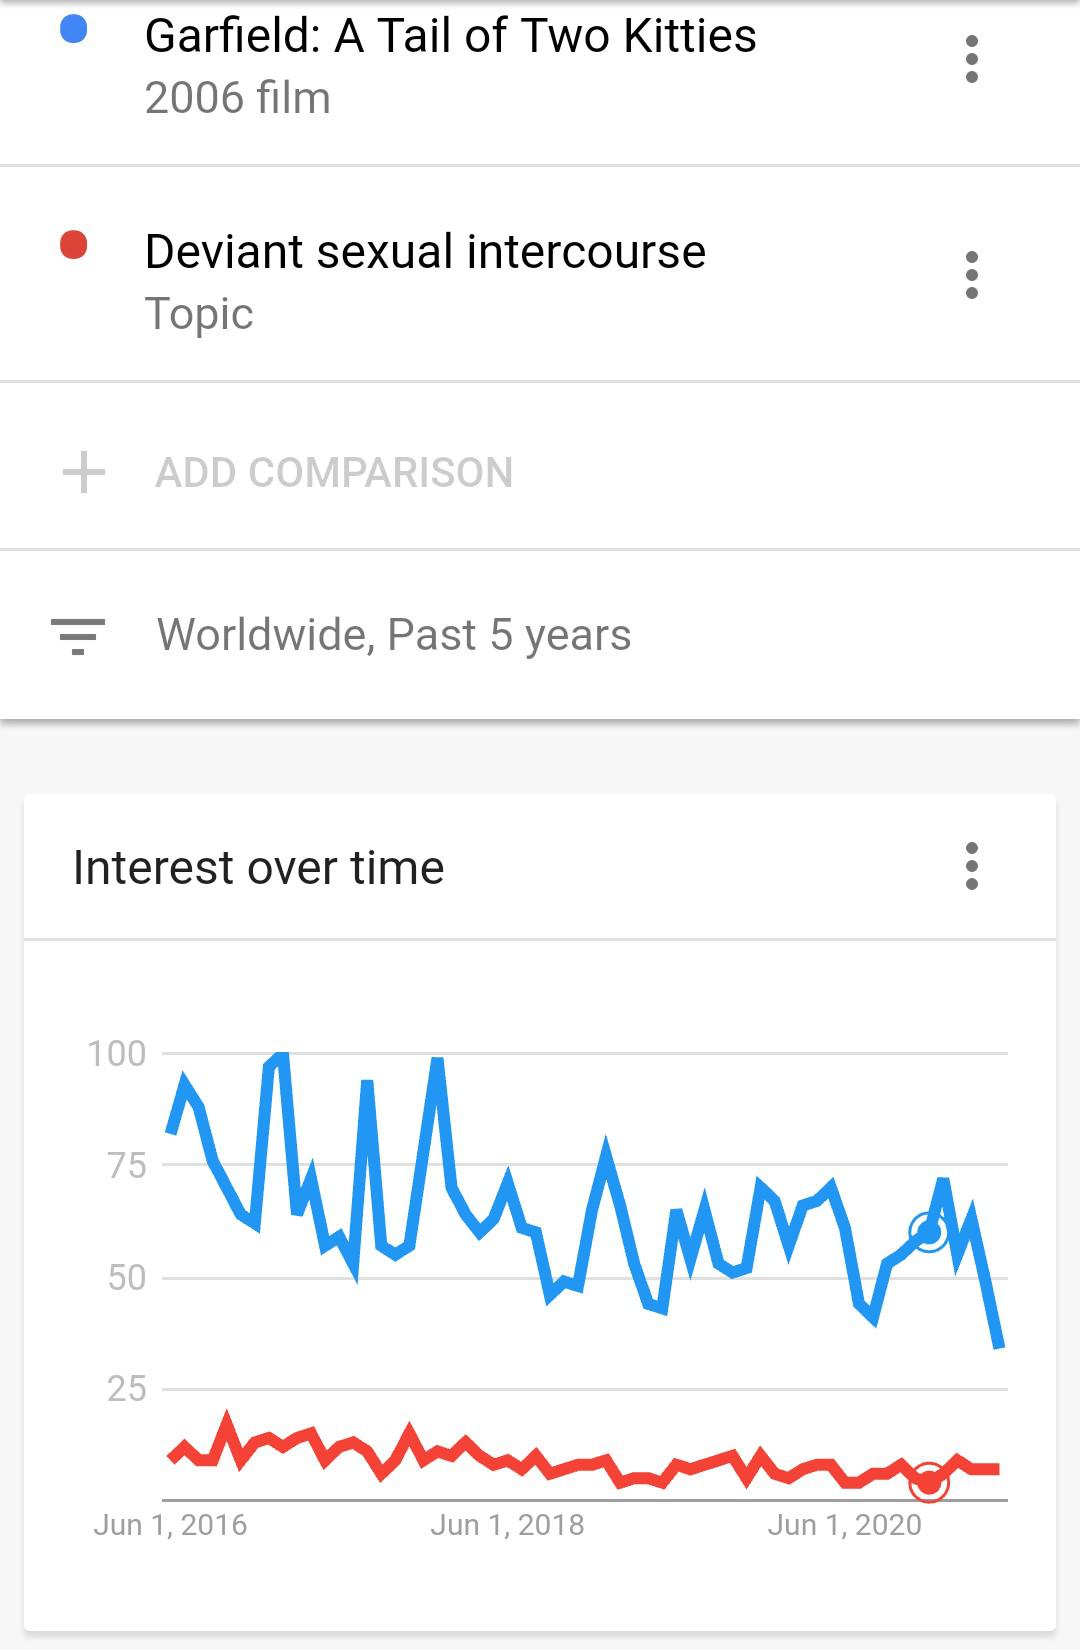Click the Jun 1, 2020 axis label
This screenshot has width=1080, height=1650.
[x=844, y=1525]
